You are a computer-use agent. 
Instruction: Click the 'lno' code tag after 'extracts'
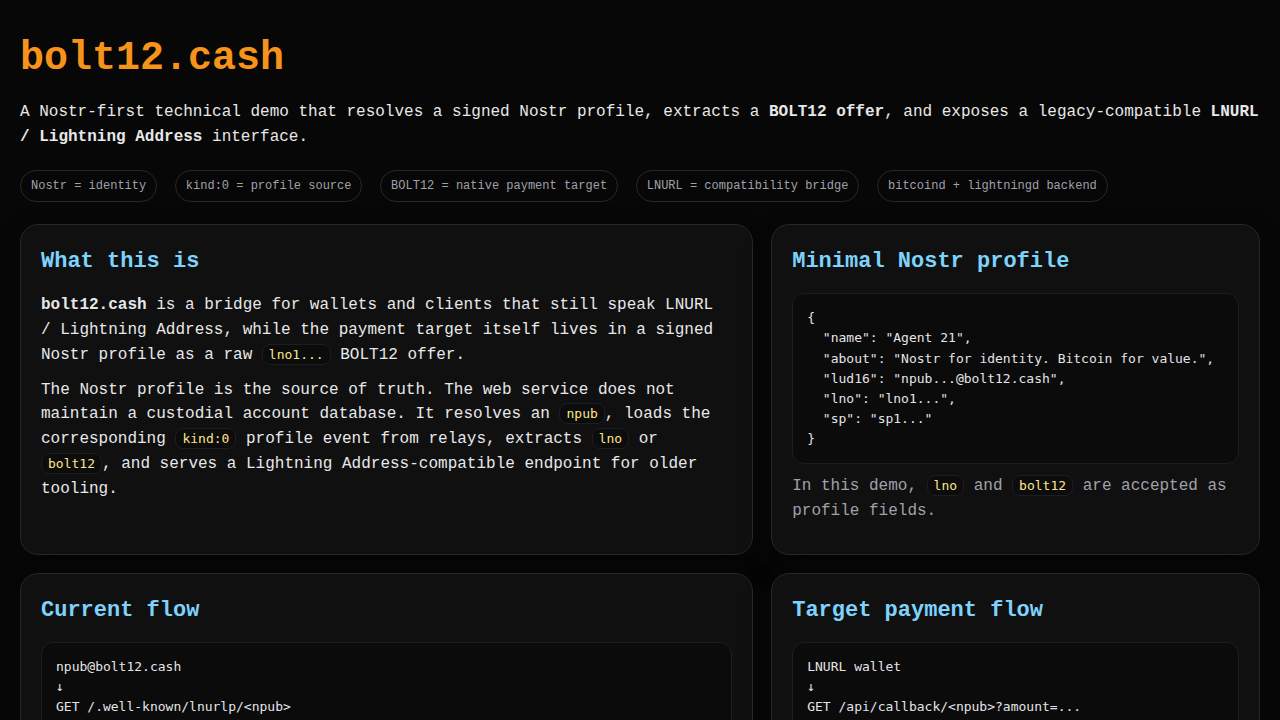[610, 439]
